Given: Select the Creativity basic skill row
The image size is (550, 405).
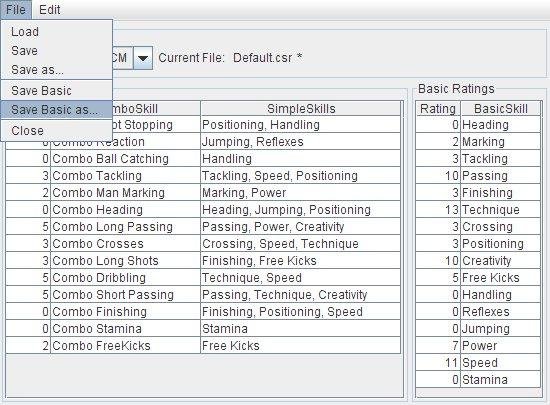Looking at the screenshot, I should point(478,261).
